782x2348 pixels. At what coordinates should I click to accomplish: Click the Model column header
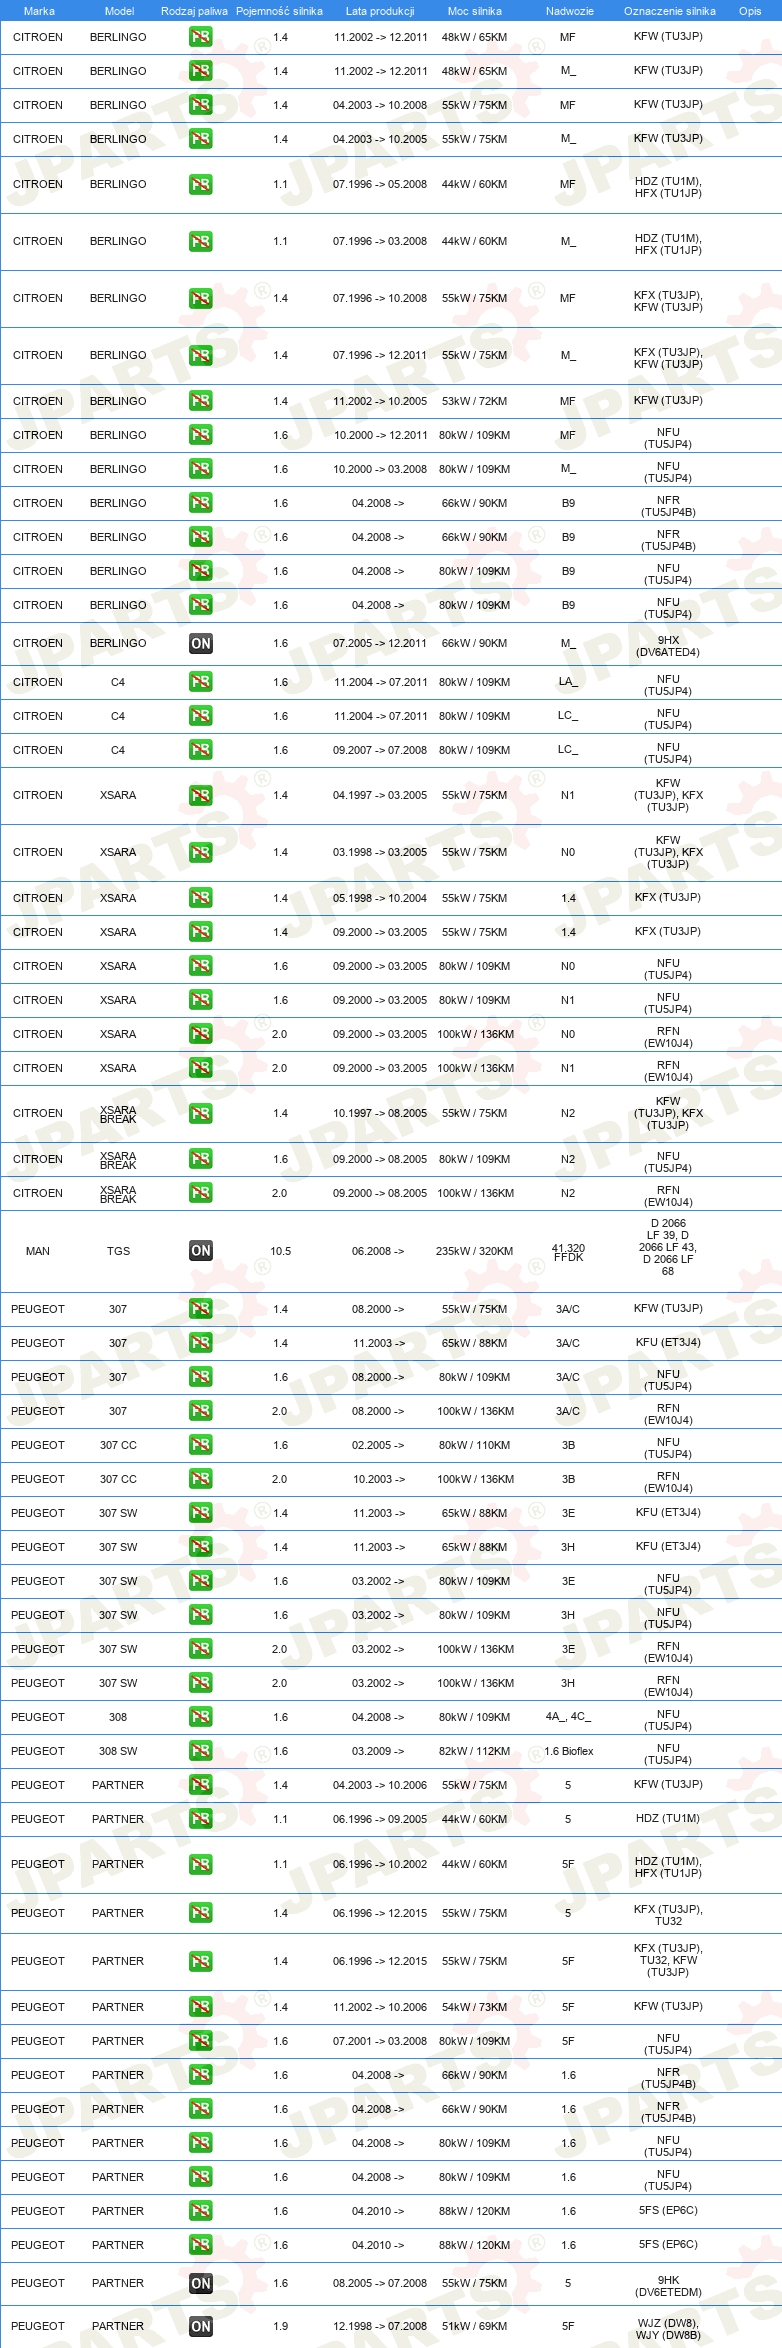[119, 11]
